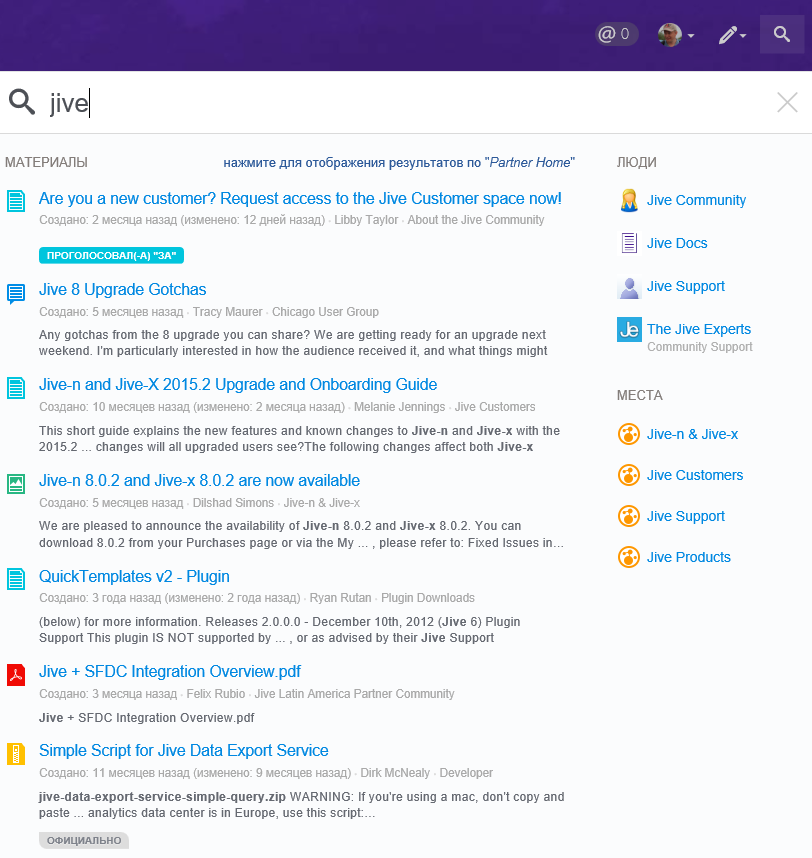Open Jive Support place under МЕСТА
The width and height of the screenshot is (812, 858).
pos(686,517)
